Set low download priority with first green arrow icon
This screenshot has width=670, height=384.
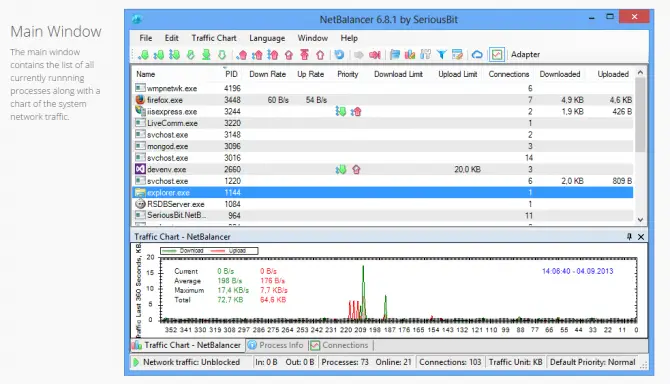point(143,55)
